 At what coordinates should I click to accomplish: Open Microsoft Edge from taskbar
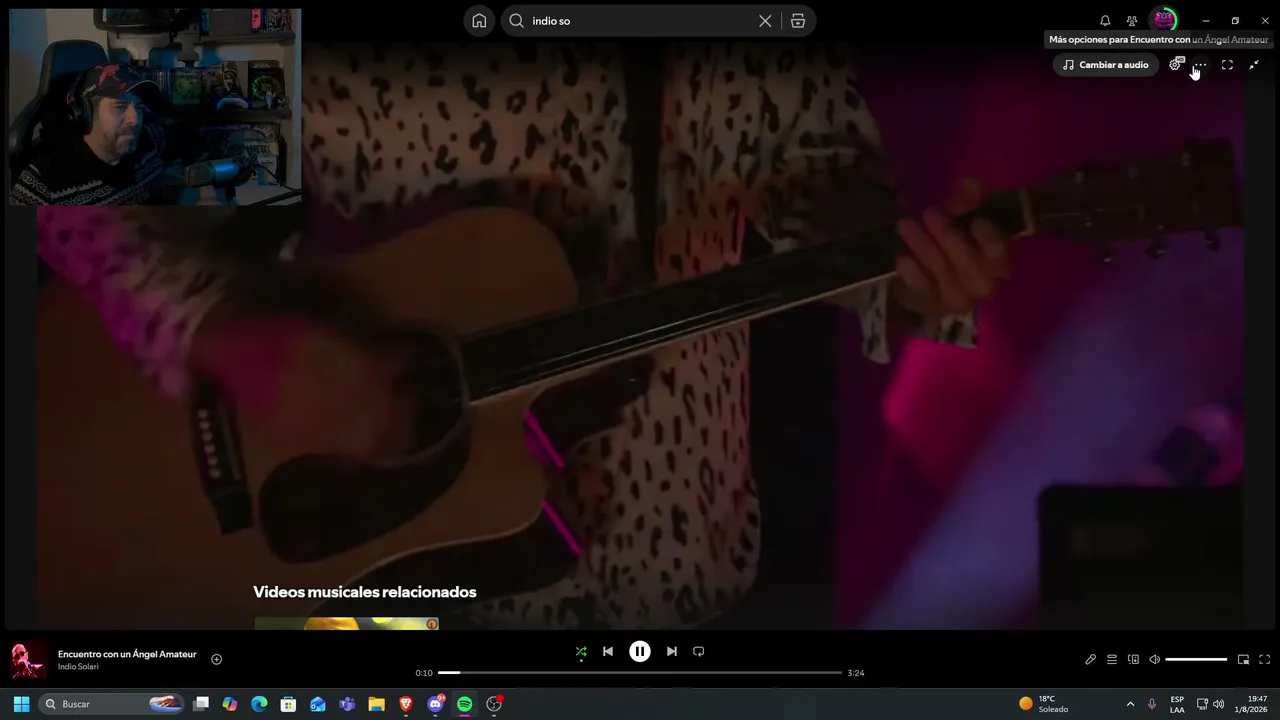tap(259, 704)
